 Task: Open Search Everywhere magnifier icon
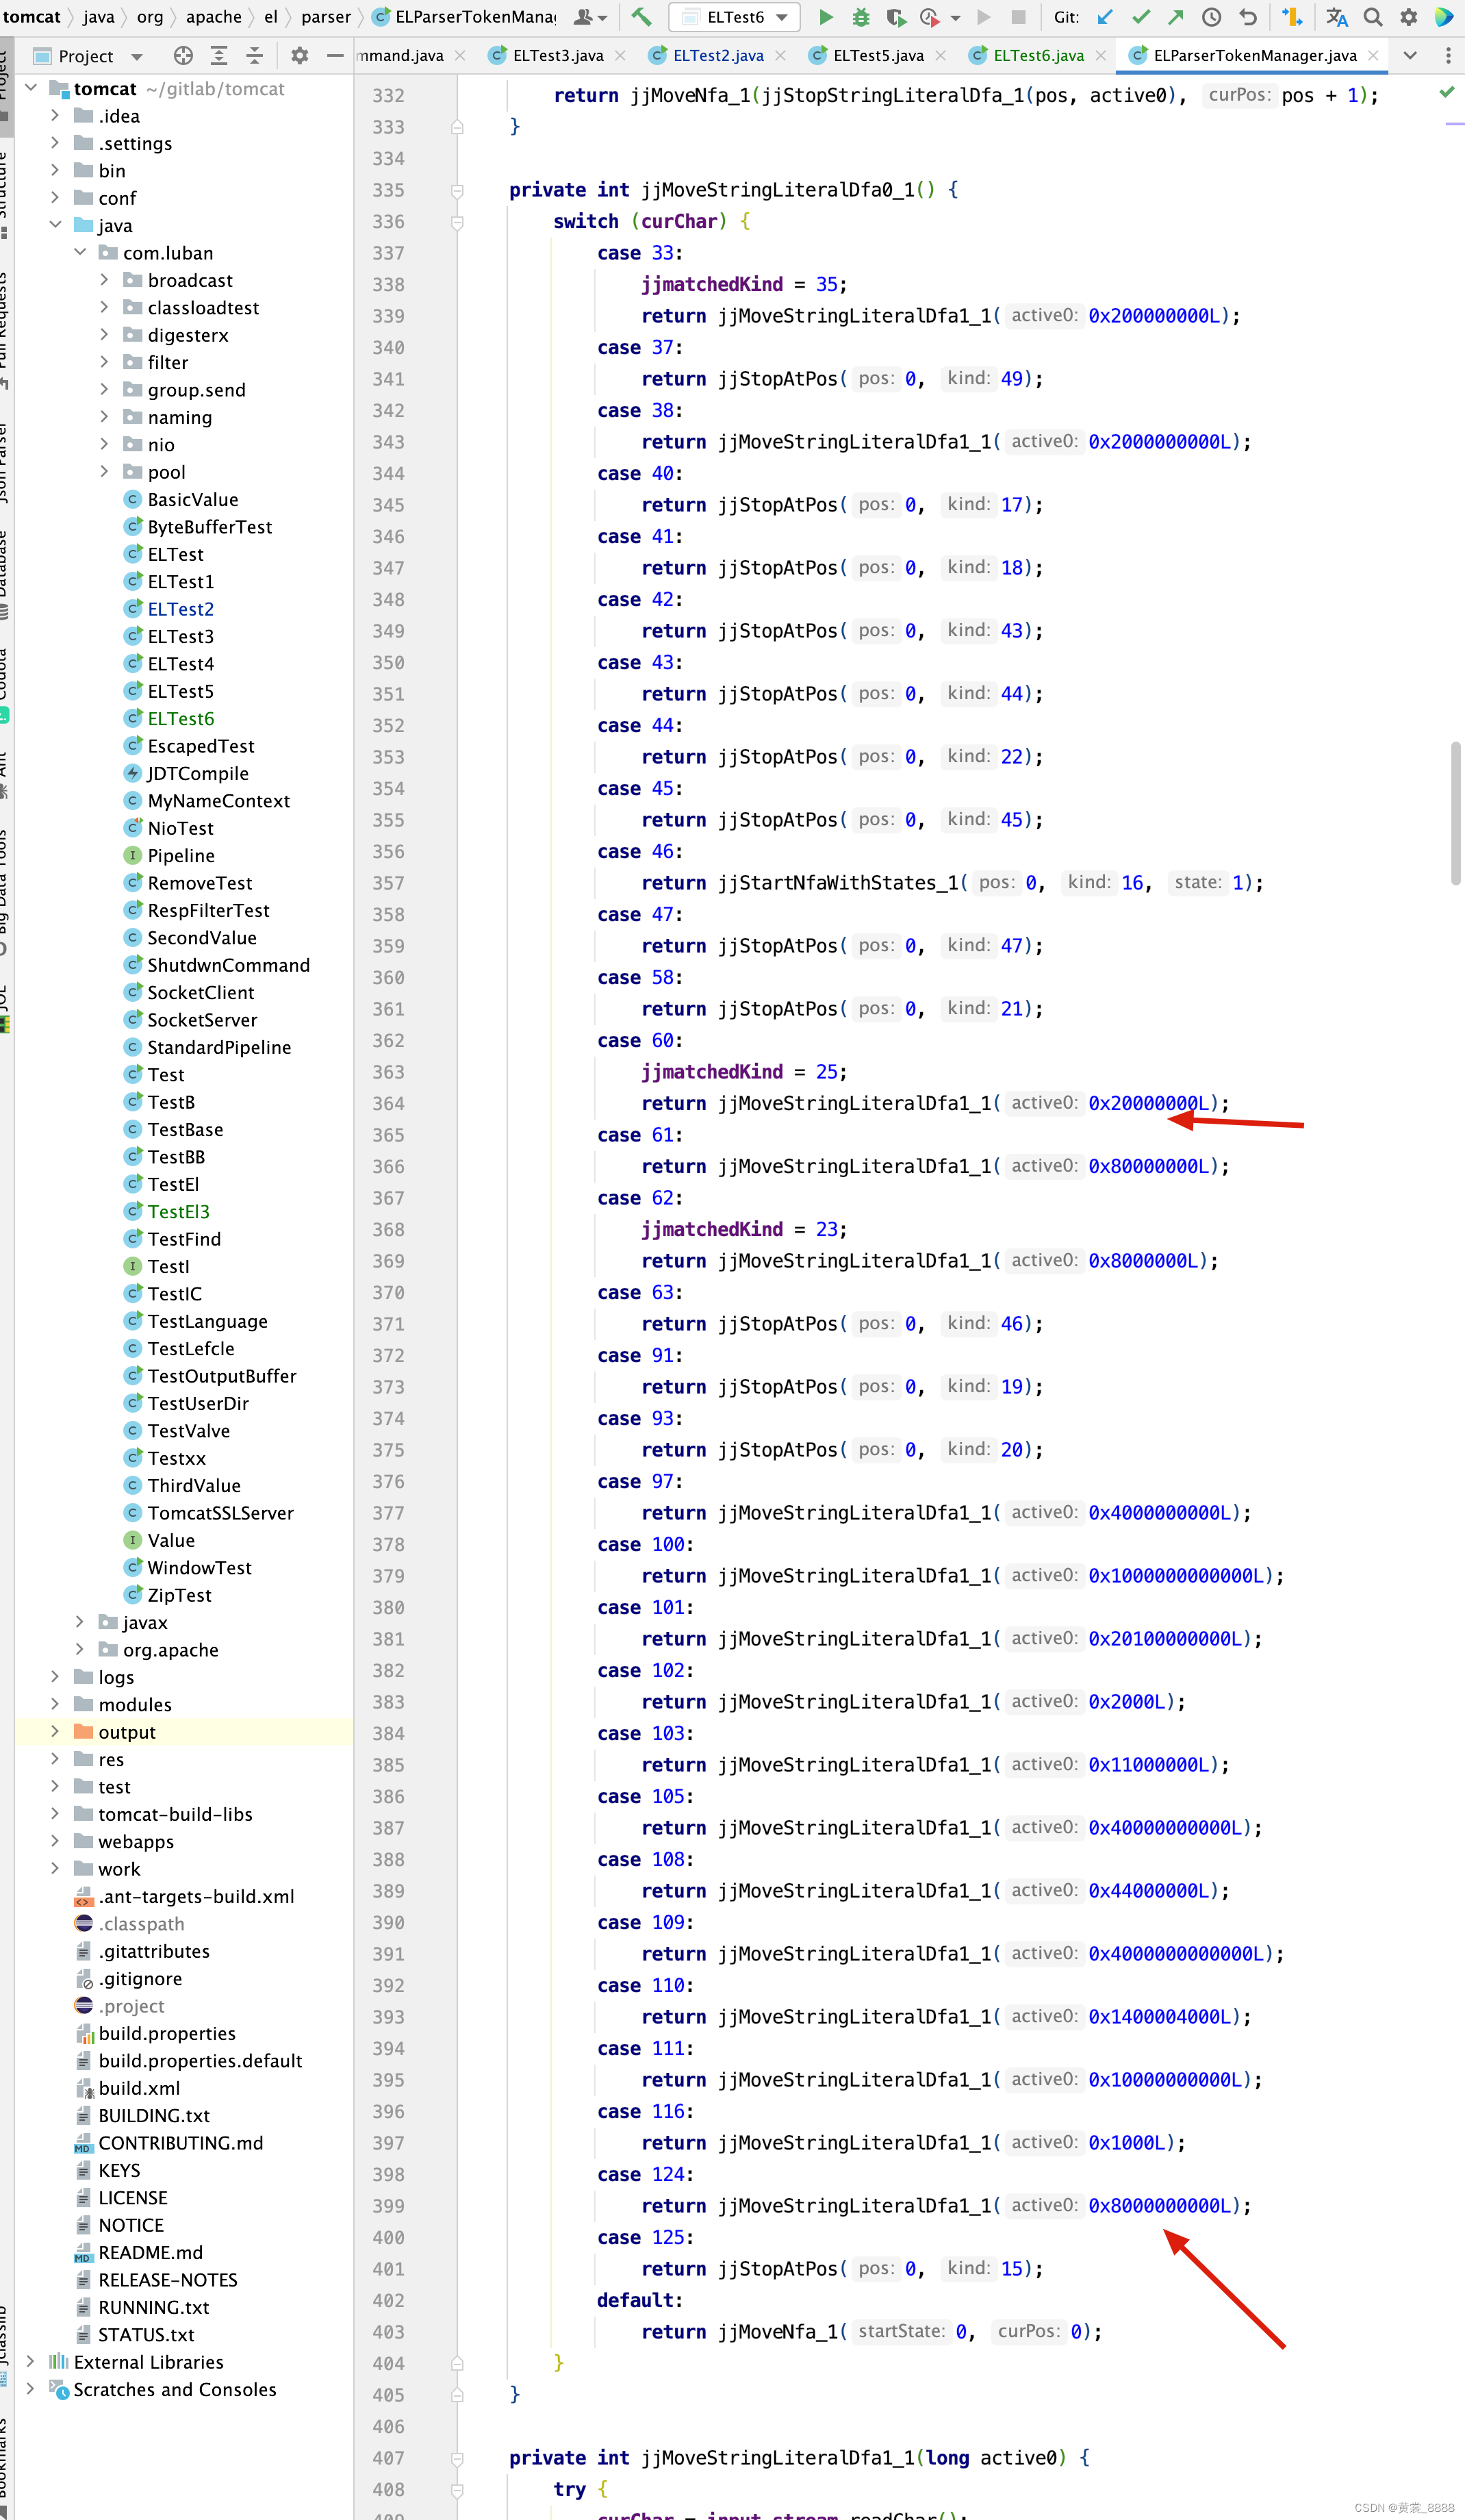coord(1373,17)
